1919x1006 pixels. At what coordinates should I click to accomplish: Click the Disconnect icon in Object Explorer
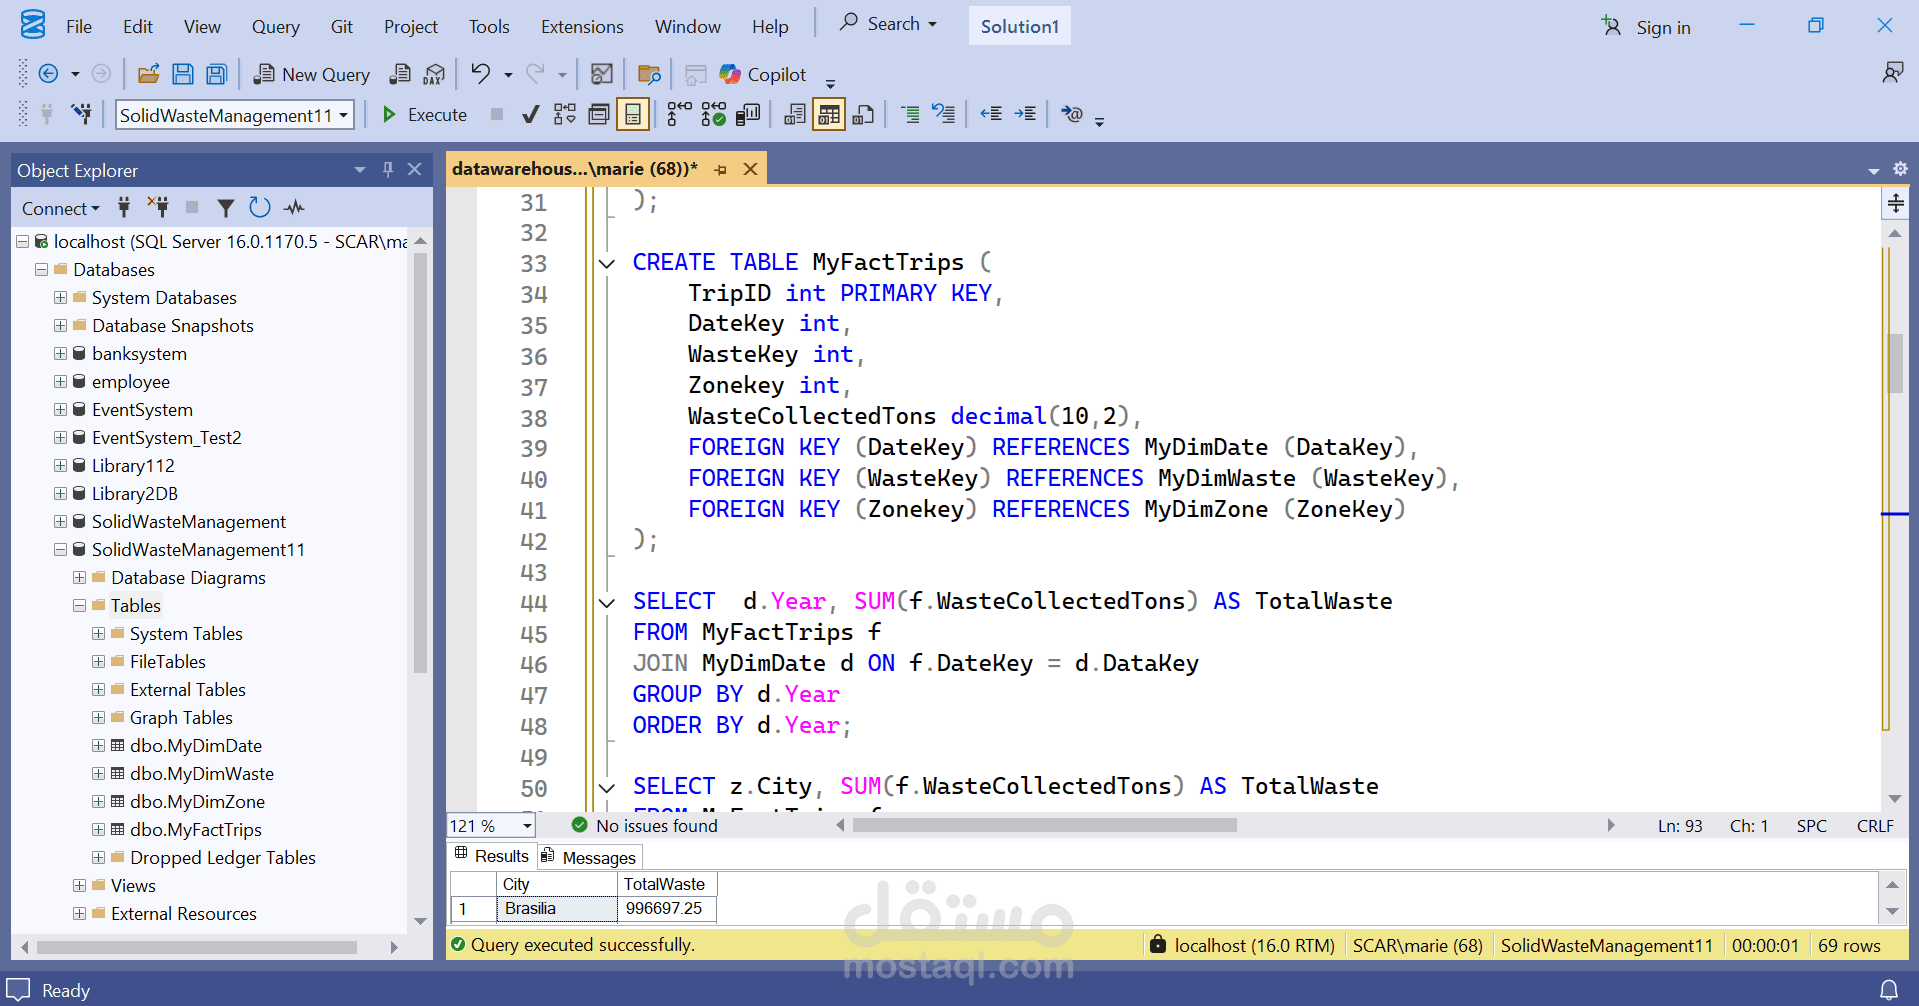click(157, 207)
